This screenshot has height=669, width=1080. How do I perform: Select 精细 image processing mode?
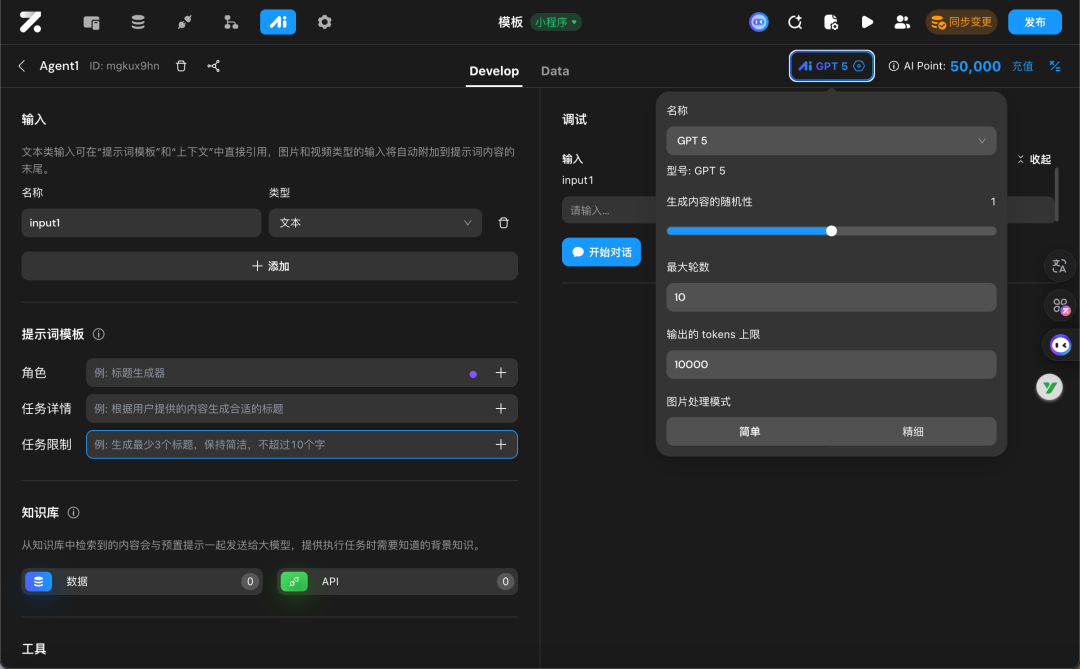coord(913,431)
